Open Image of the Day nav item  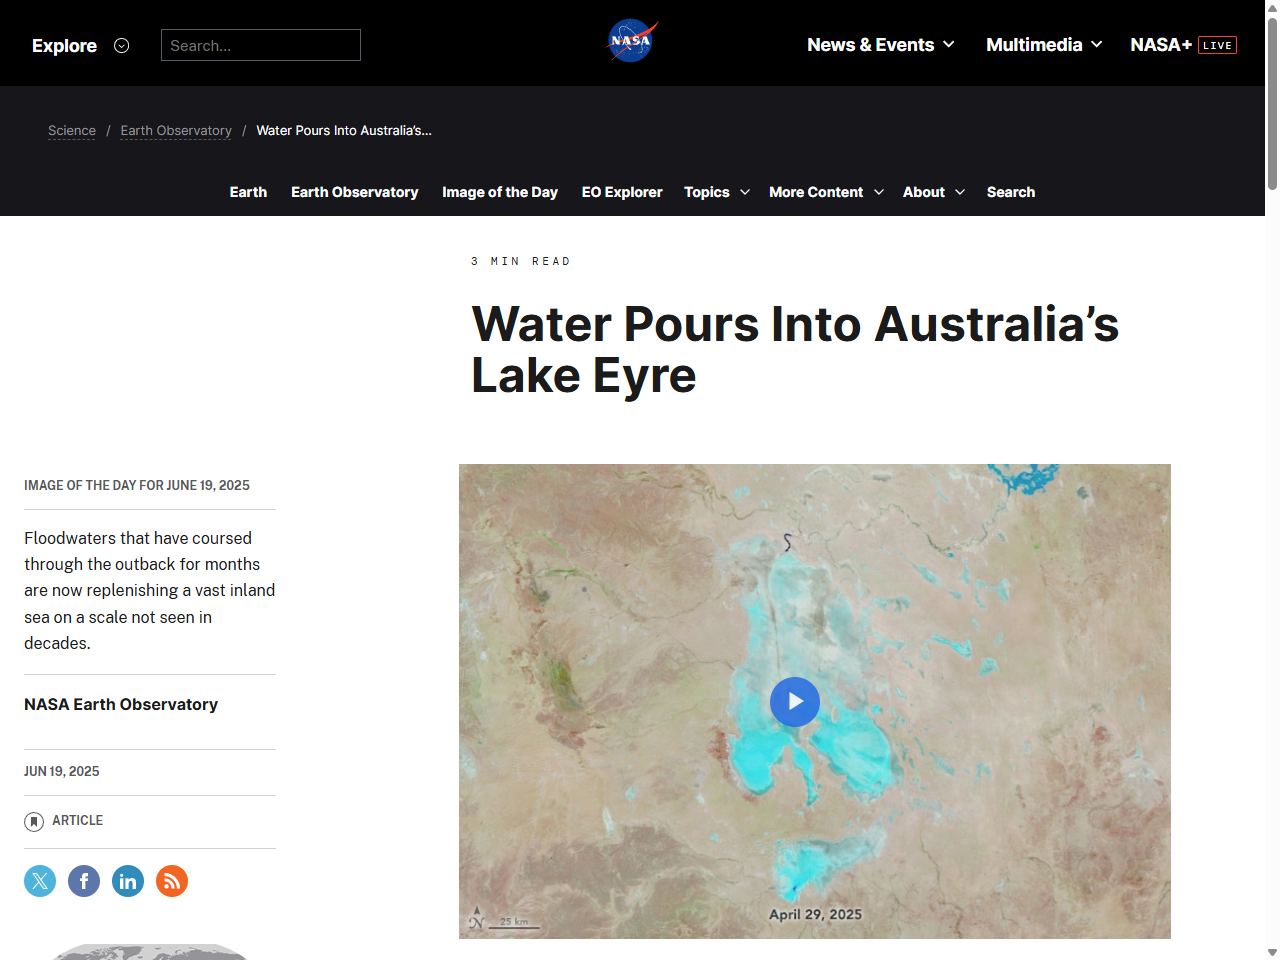pos(500,192)
